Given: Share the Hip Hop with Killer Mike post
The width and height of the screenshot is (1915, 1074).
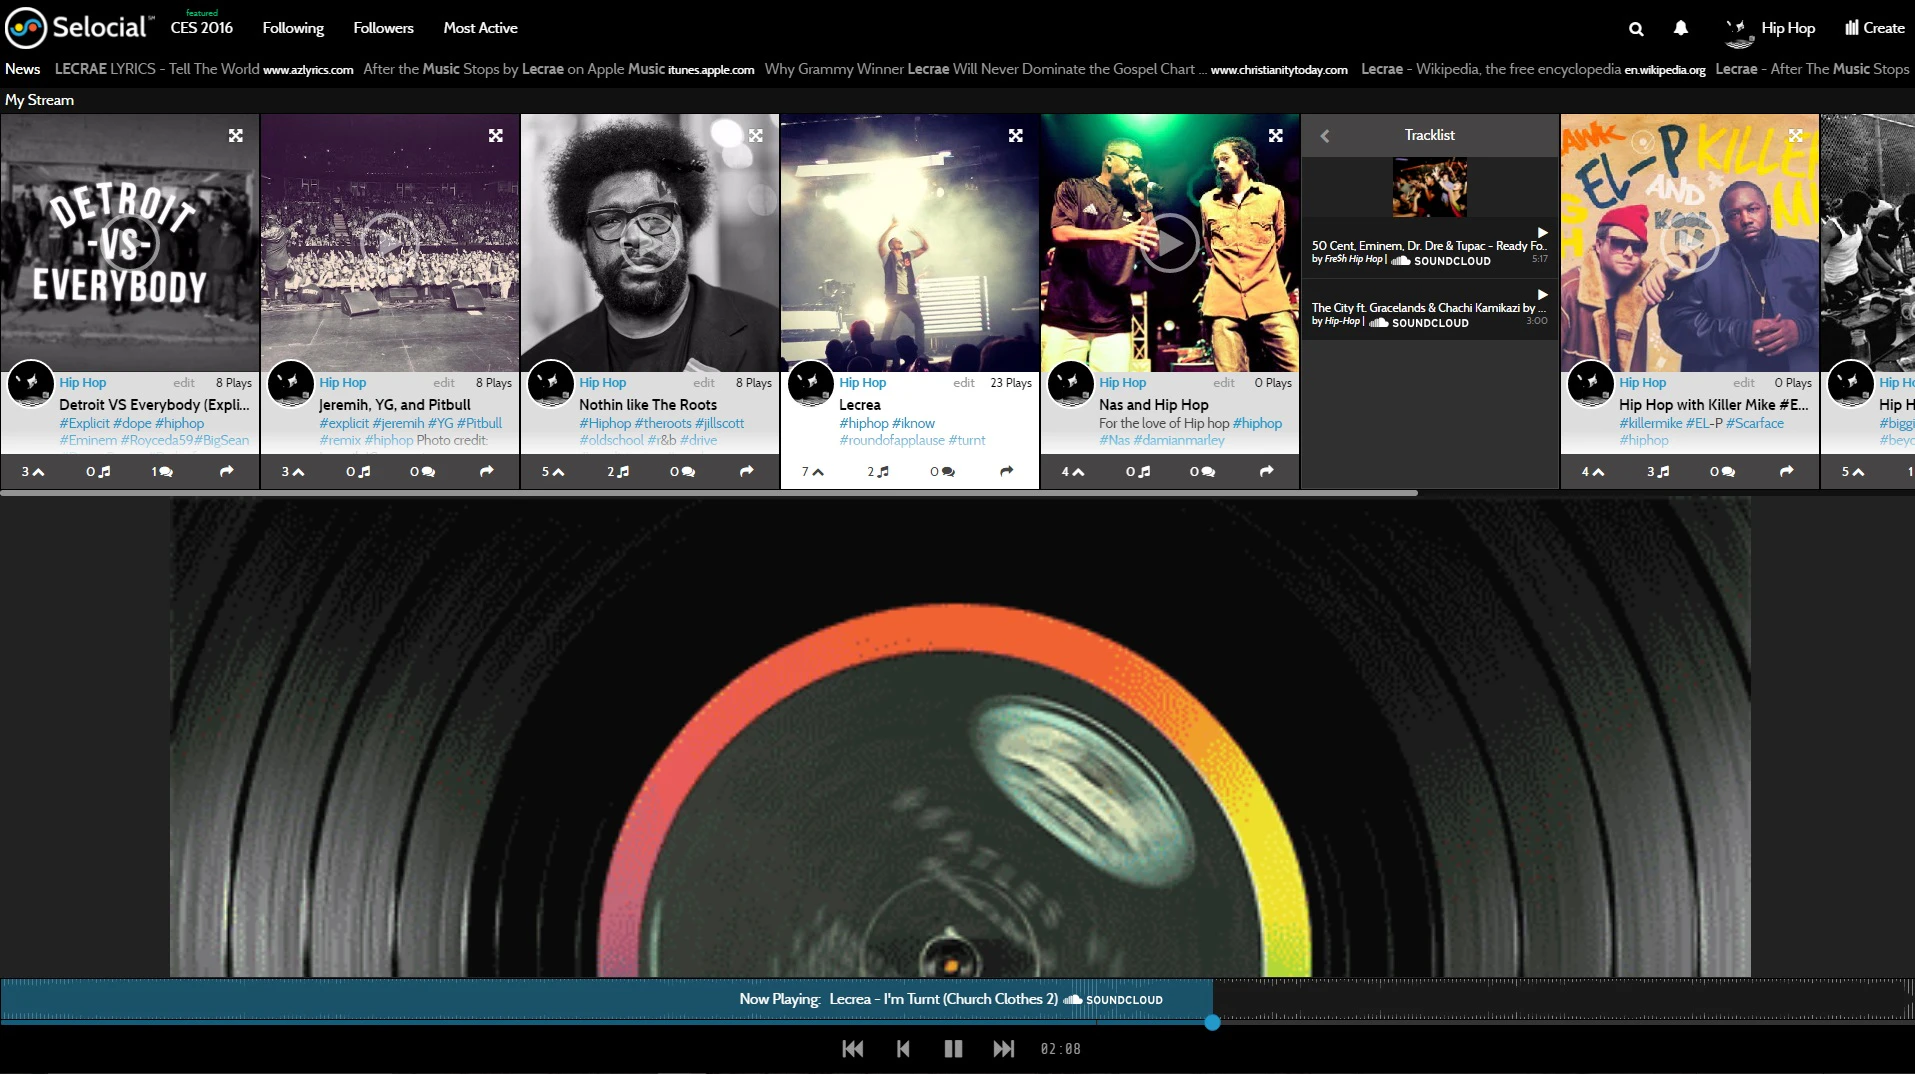Looking at the screenshot, I should 1787,471.
